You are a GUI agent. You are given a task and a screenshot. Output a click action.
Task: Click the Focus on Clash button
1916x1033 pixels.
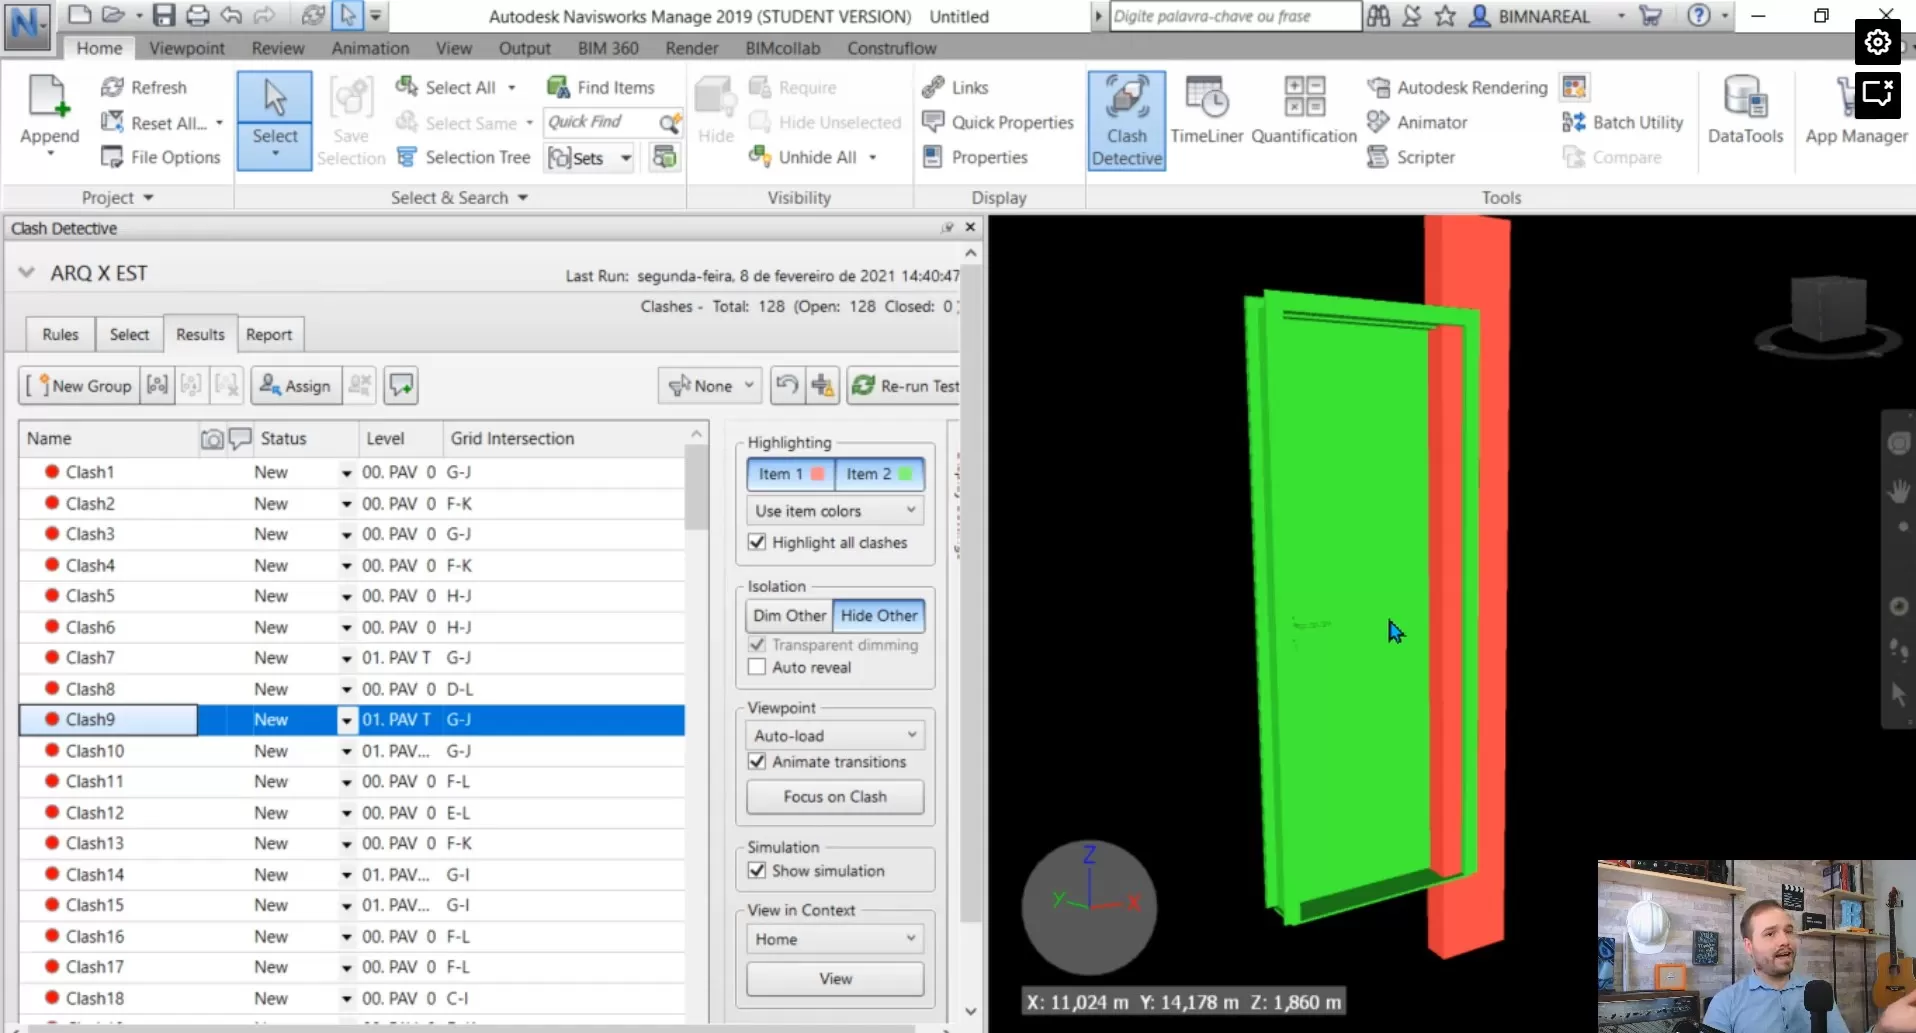click(x=835, y=796)
